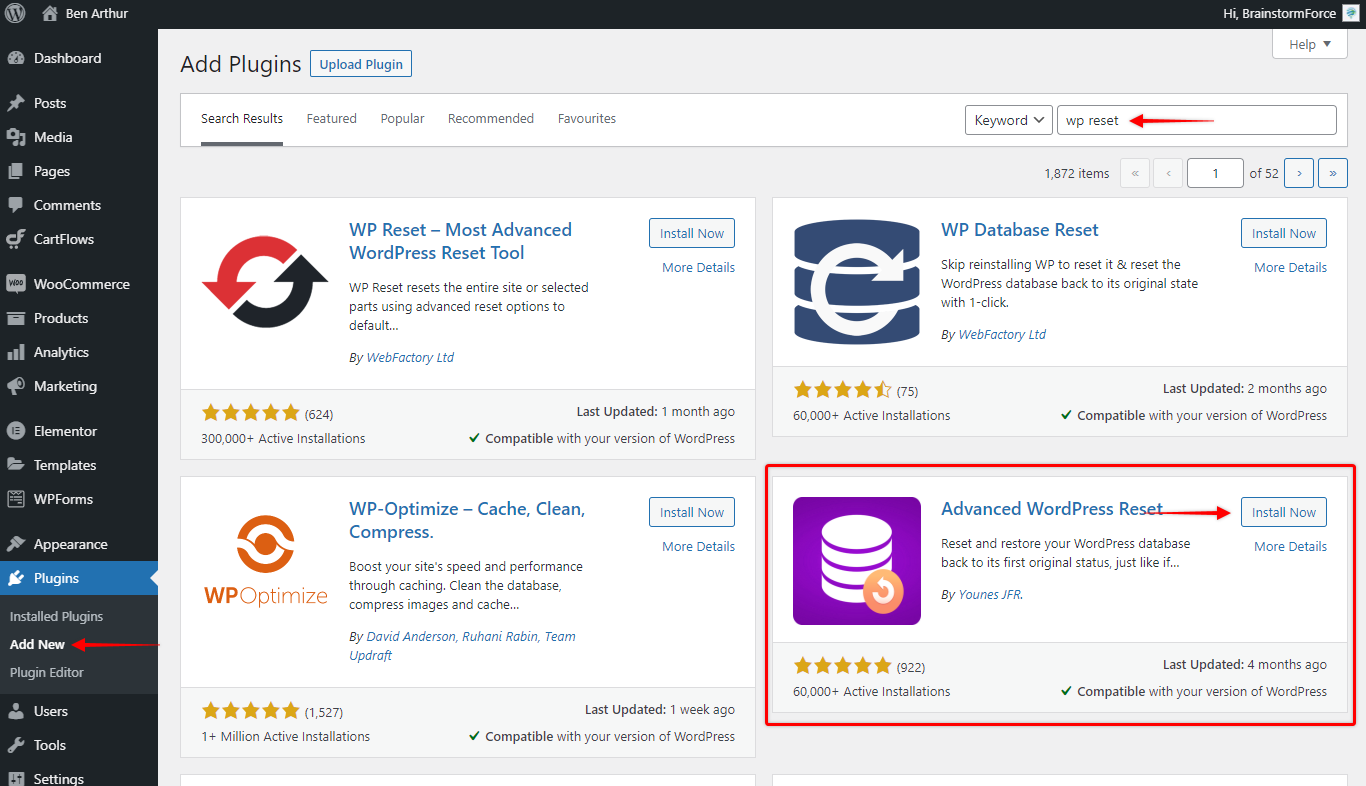
Task: Open the home icon next to Ben Arthur
Action: point(50,14)
